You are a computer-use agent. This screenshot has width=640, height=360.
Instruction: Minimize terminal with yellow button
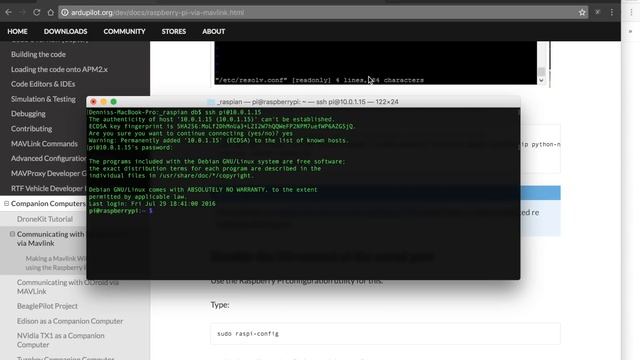point(104,102)
